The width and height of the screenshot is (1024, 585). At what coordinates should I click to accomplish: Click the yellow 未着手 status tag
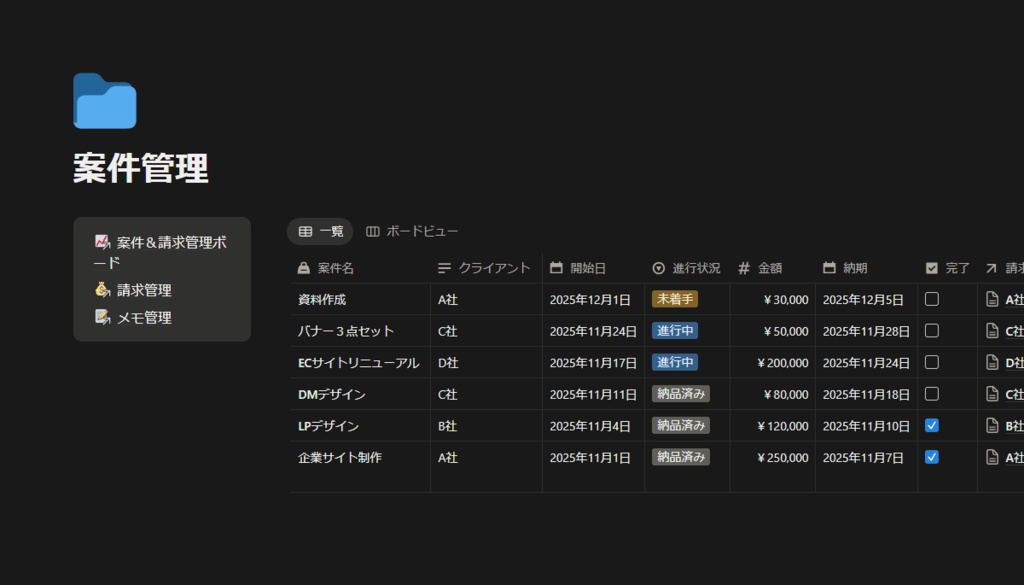point(675,299)
